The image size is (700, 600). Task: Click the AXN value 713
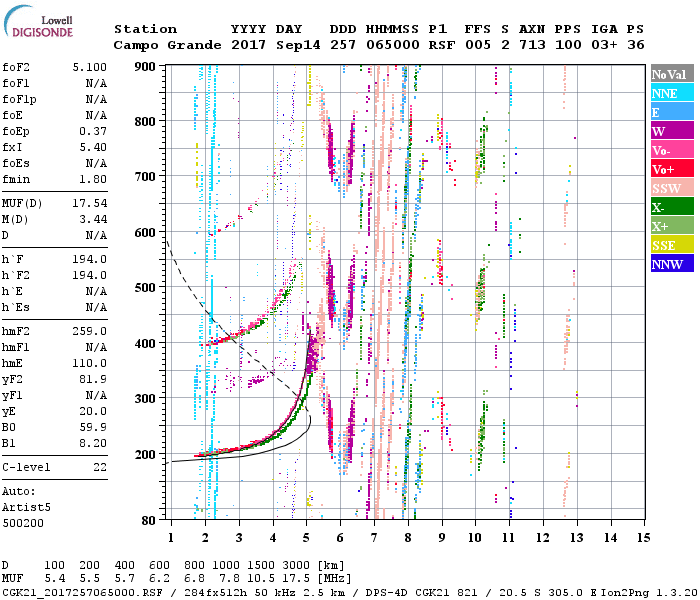pos(532,45)
